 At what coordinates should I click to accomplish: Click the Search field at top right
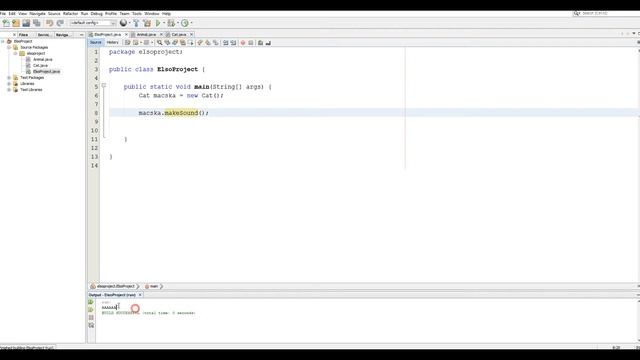click(608, 13)
